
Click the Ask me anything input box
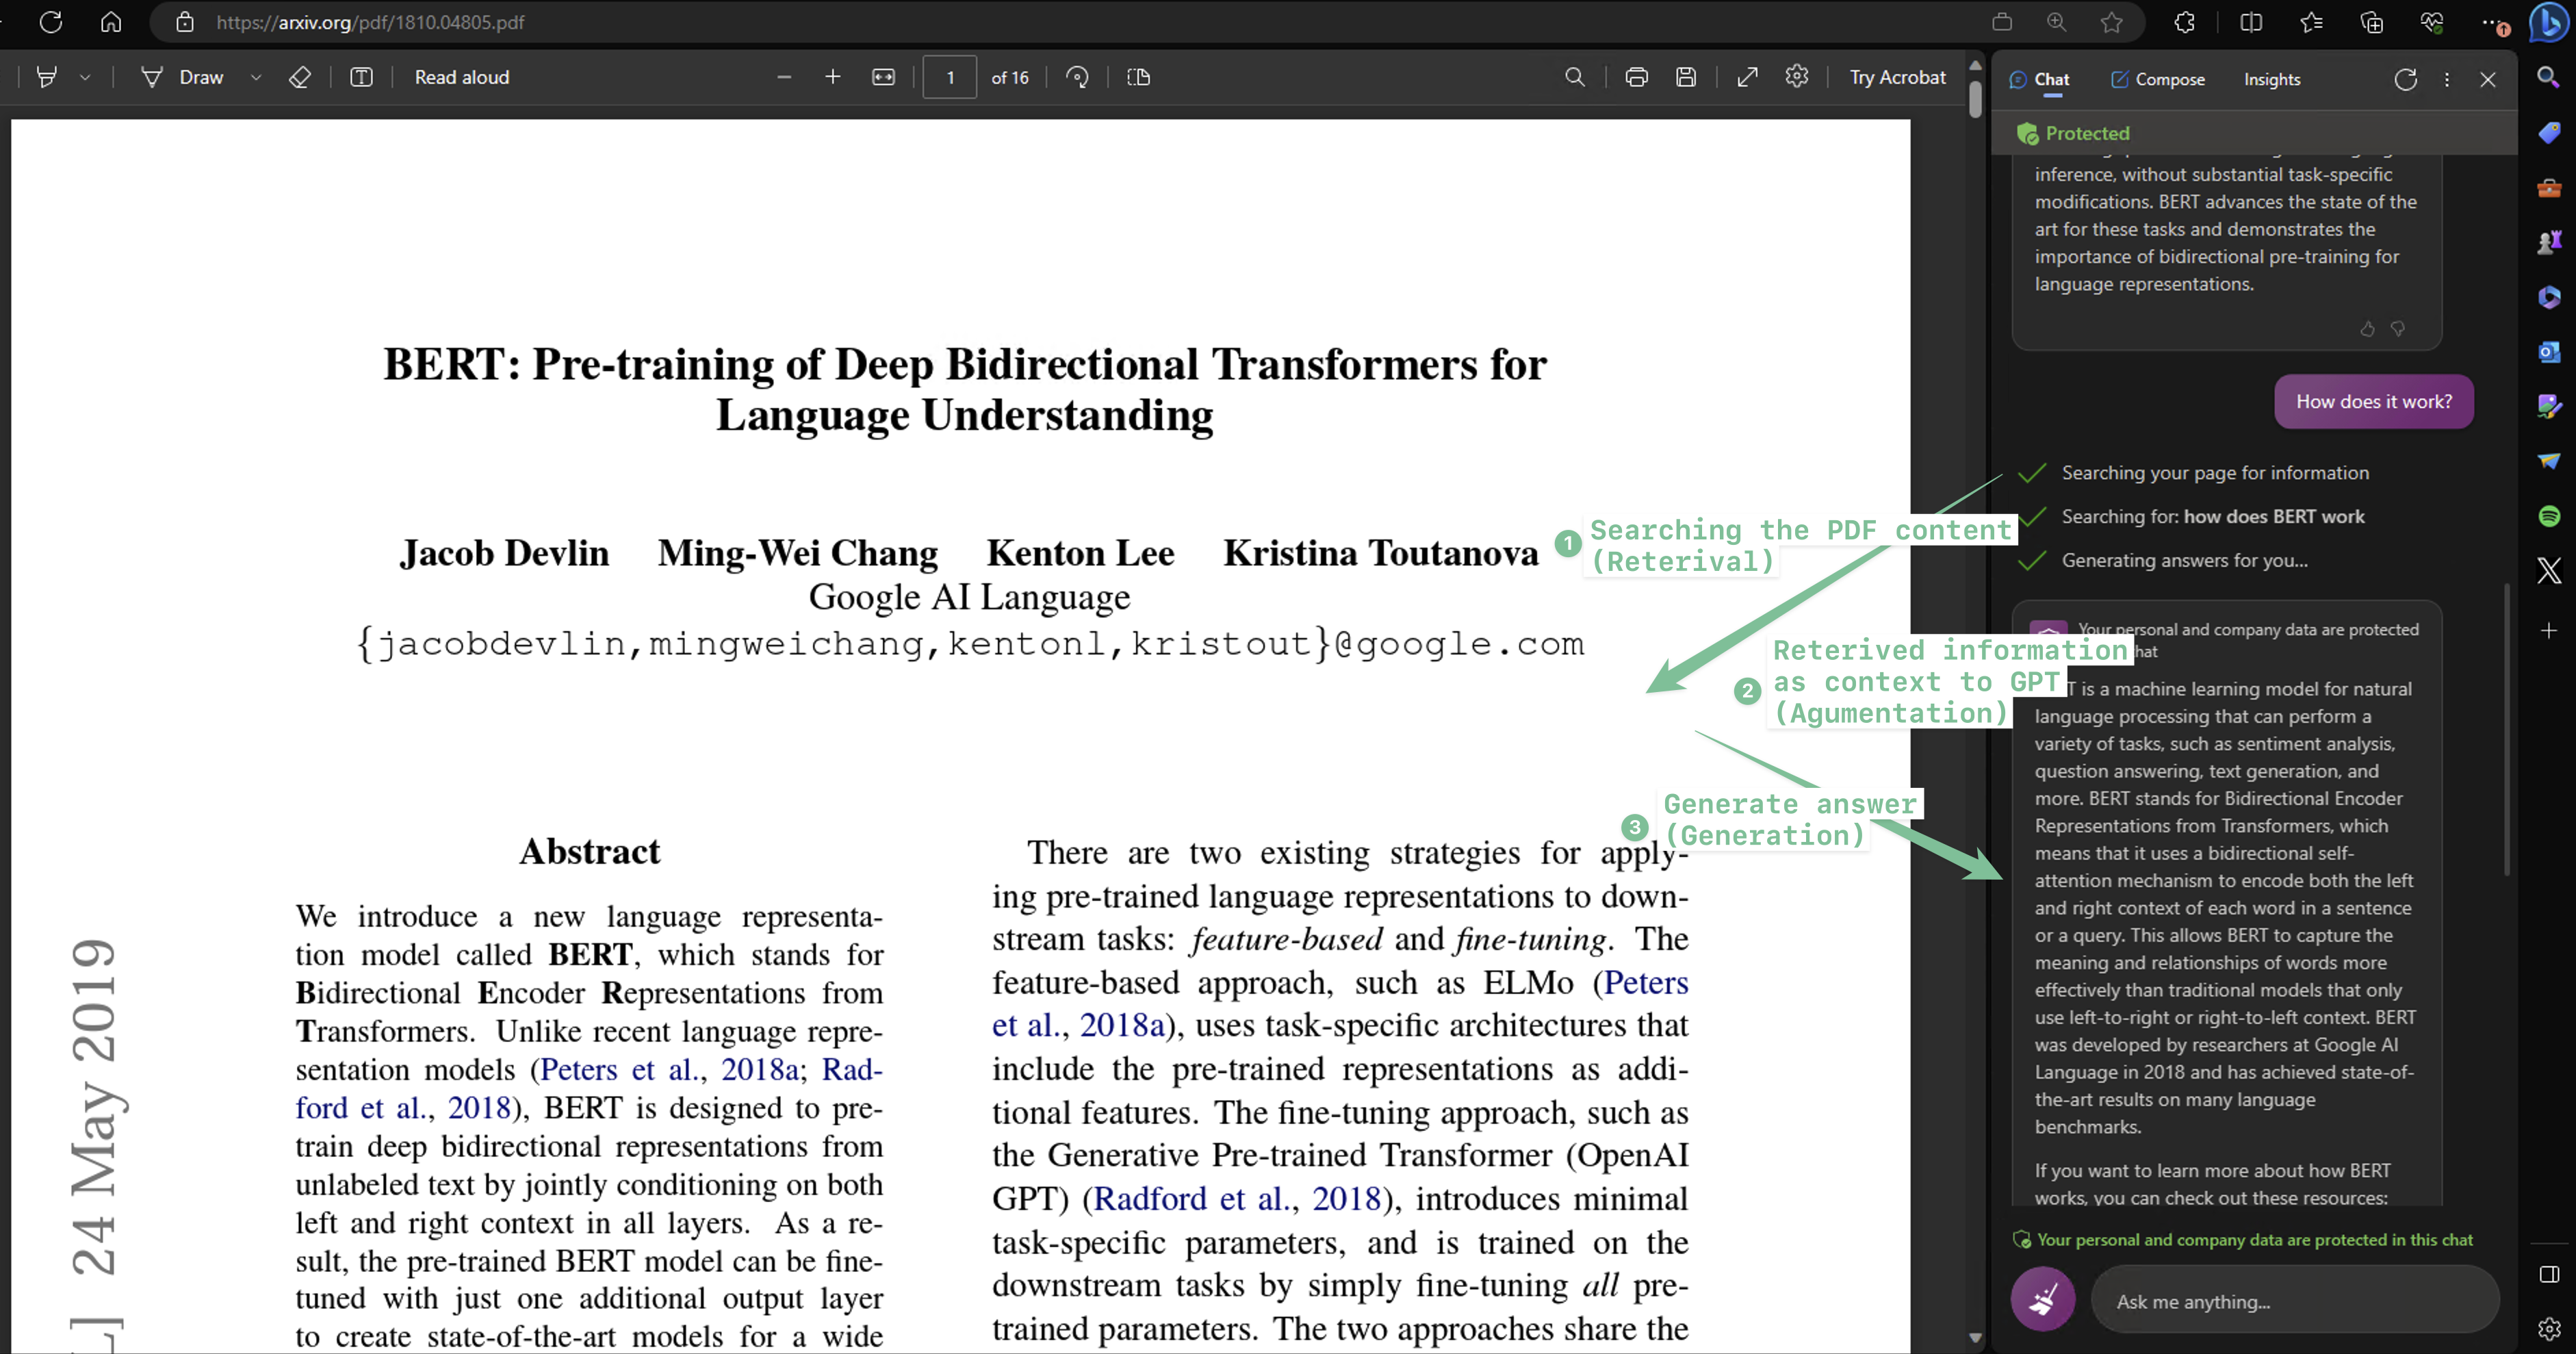[2295, 1300]
